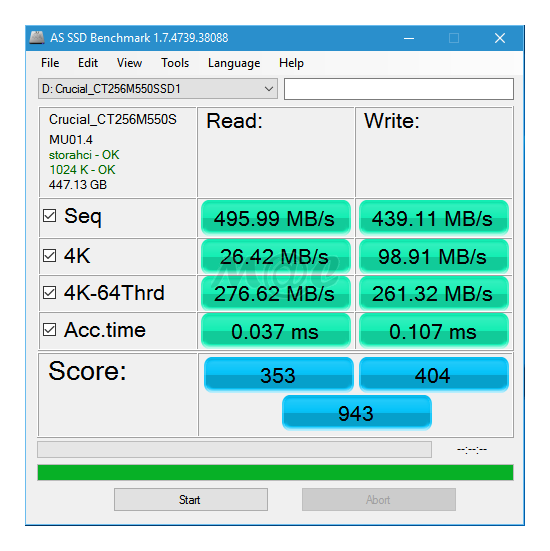The image size is (550, 551).
Task: Click the AS SSD Benchmark title bar icon
Action: click(37, 38)
